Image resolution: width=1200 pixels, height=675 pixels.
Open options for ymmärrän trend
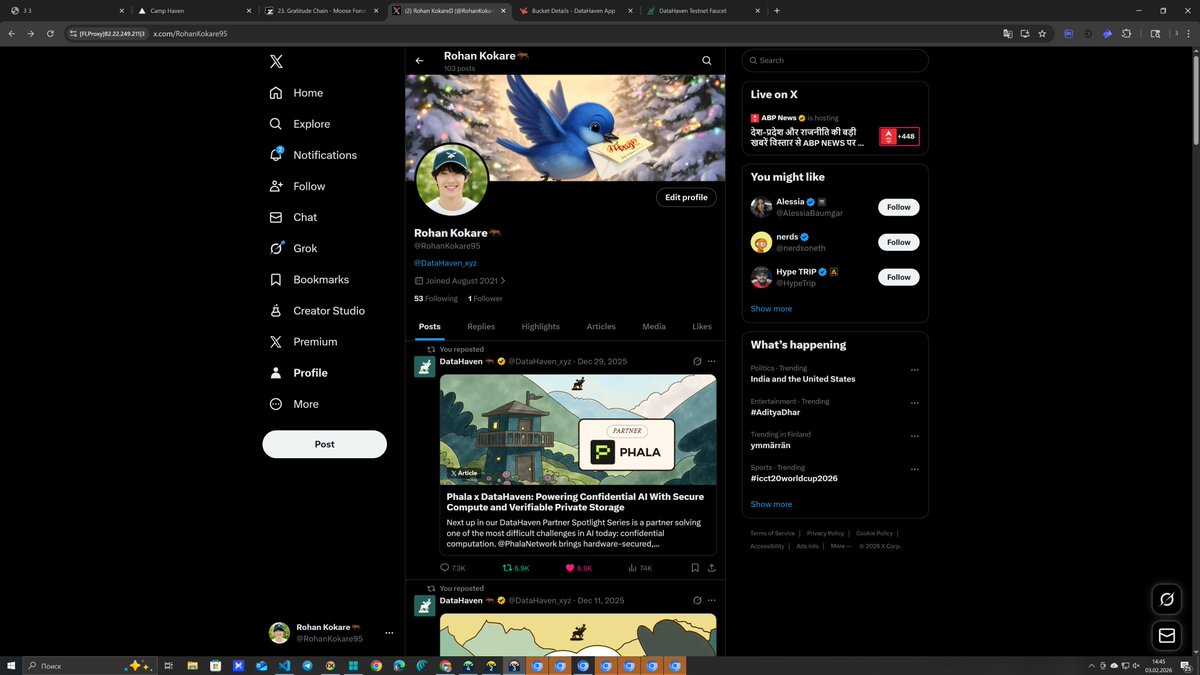[914, 436]
